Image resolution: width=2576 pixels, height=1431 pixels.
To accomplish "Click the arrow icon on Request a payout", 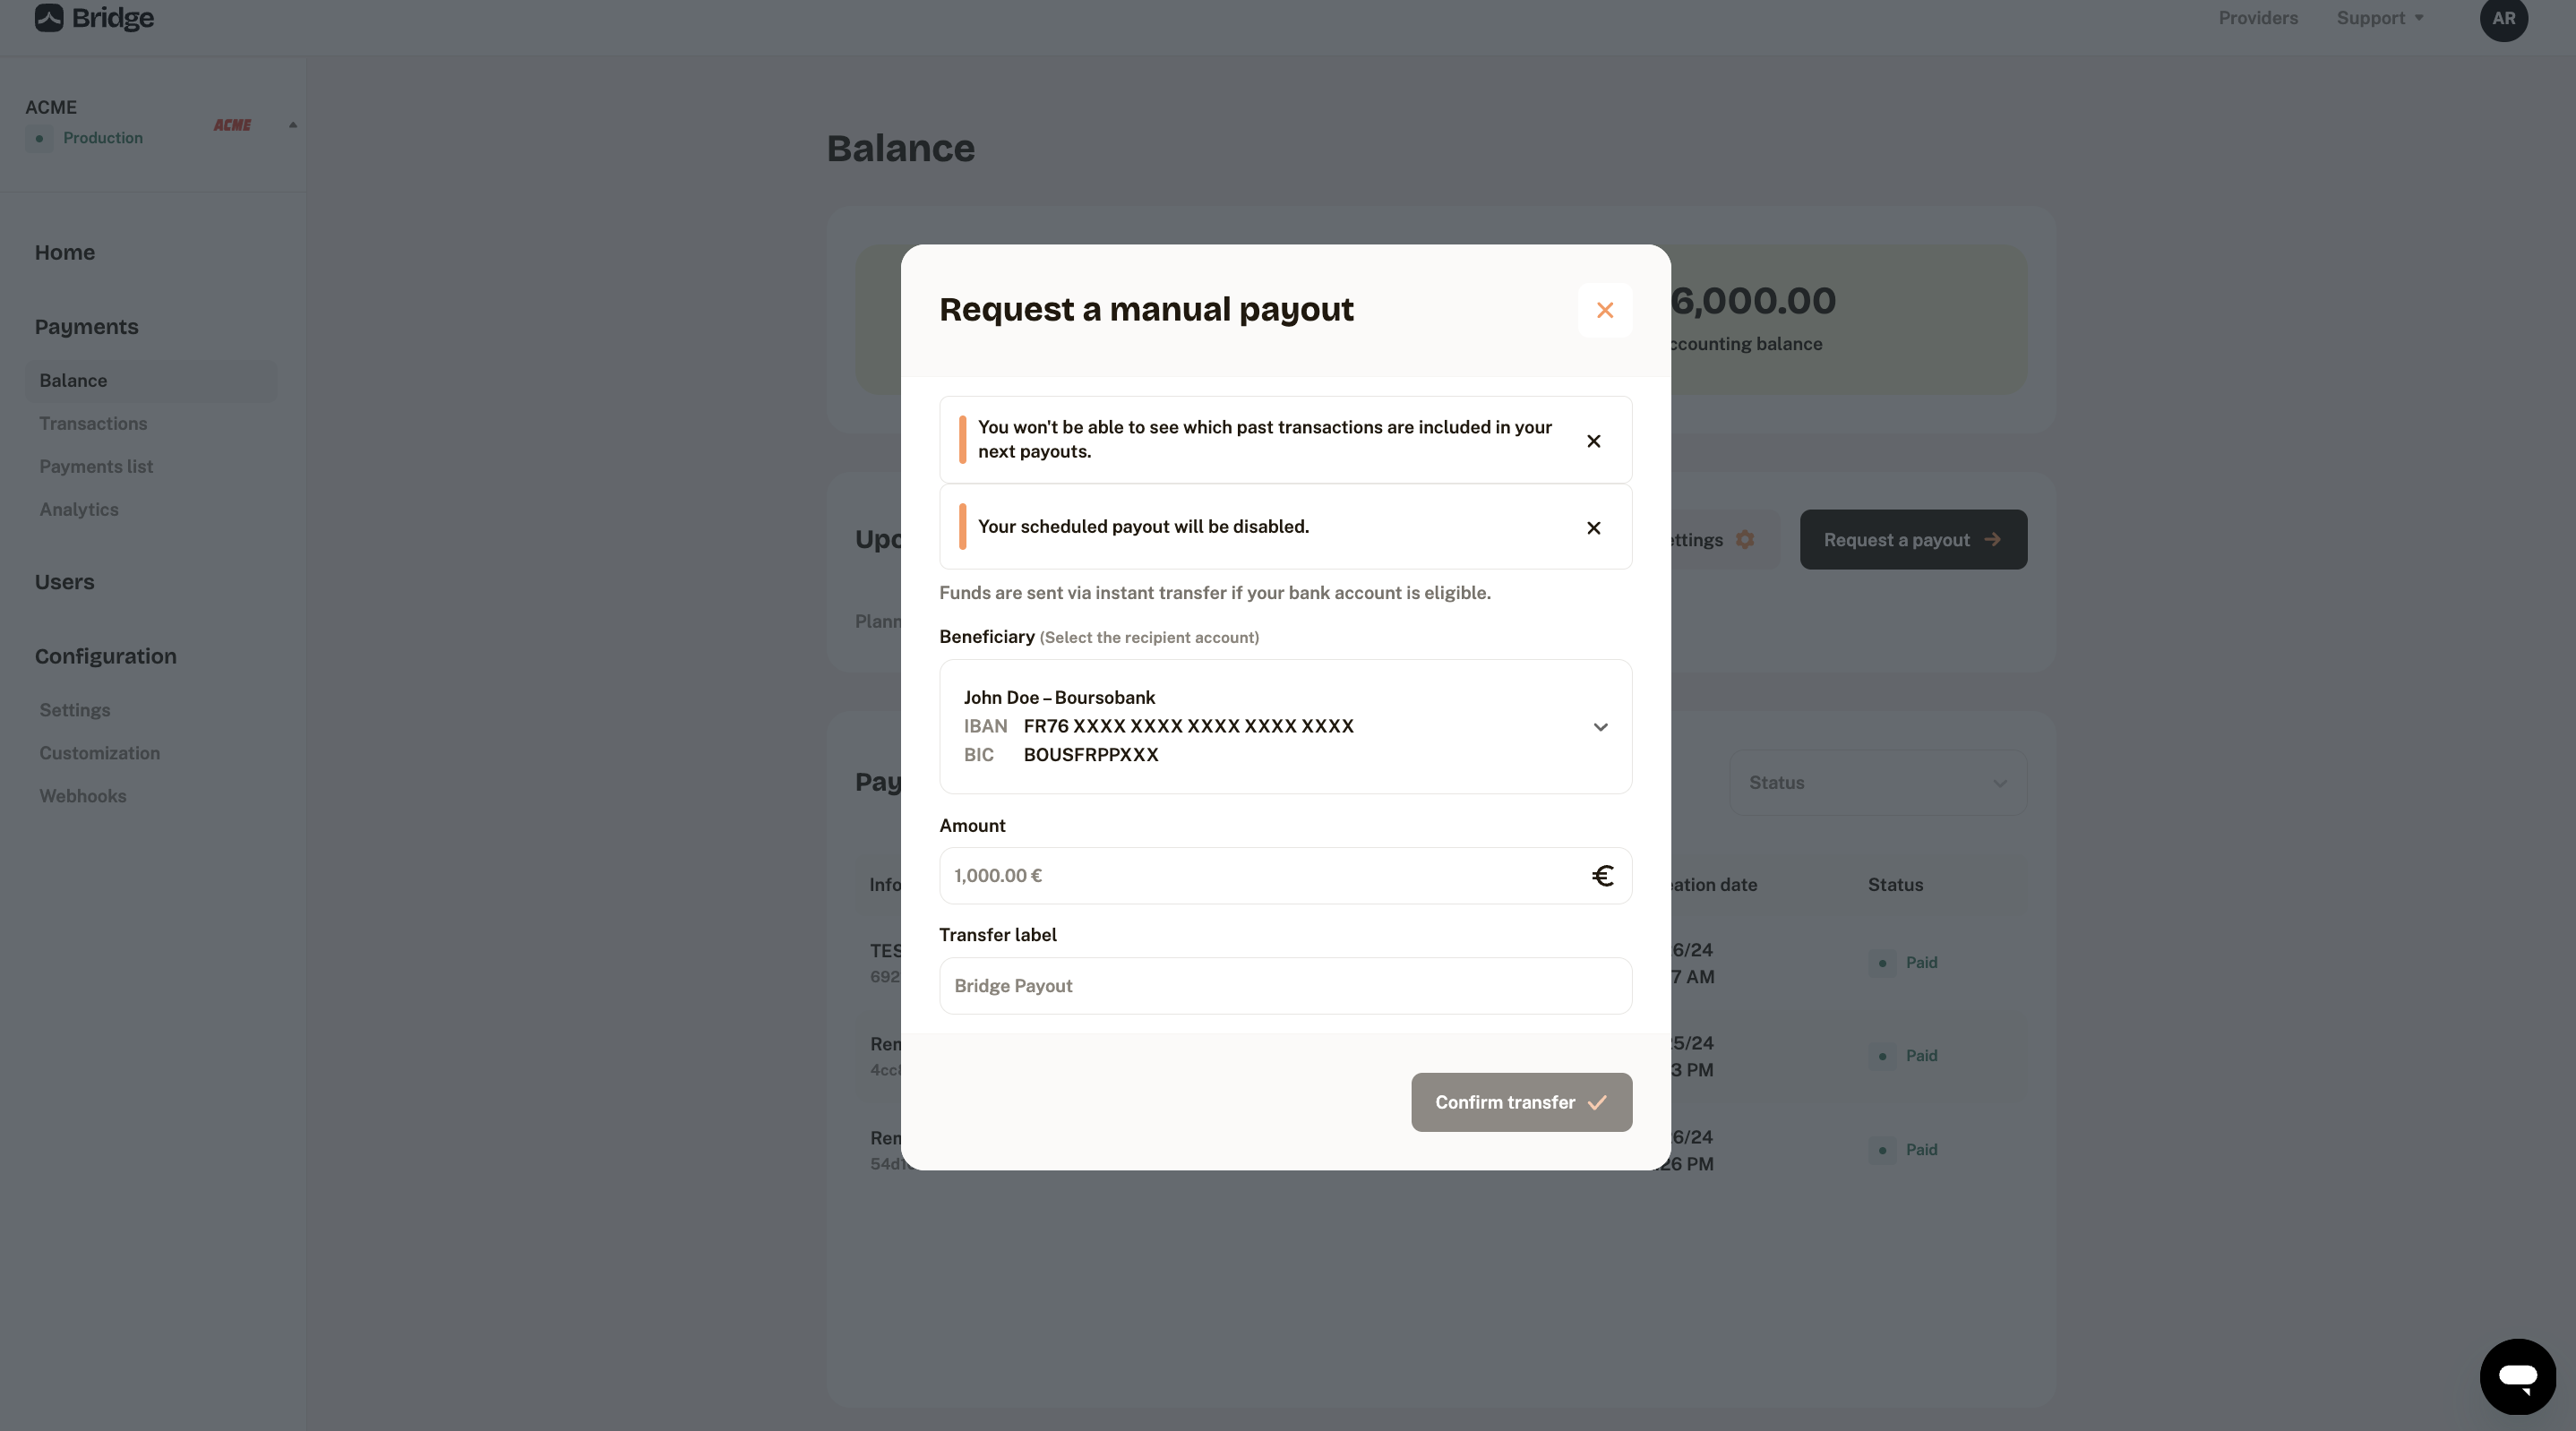I will [x=1992, y=540].
